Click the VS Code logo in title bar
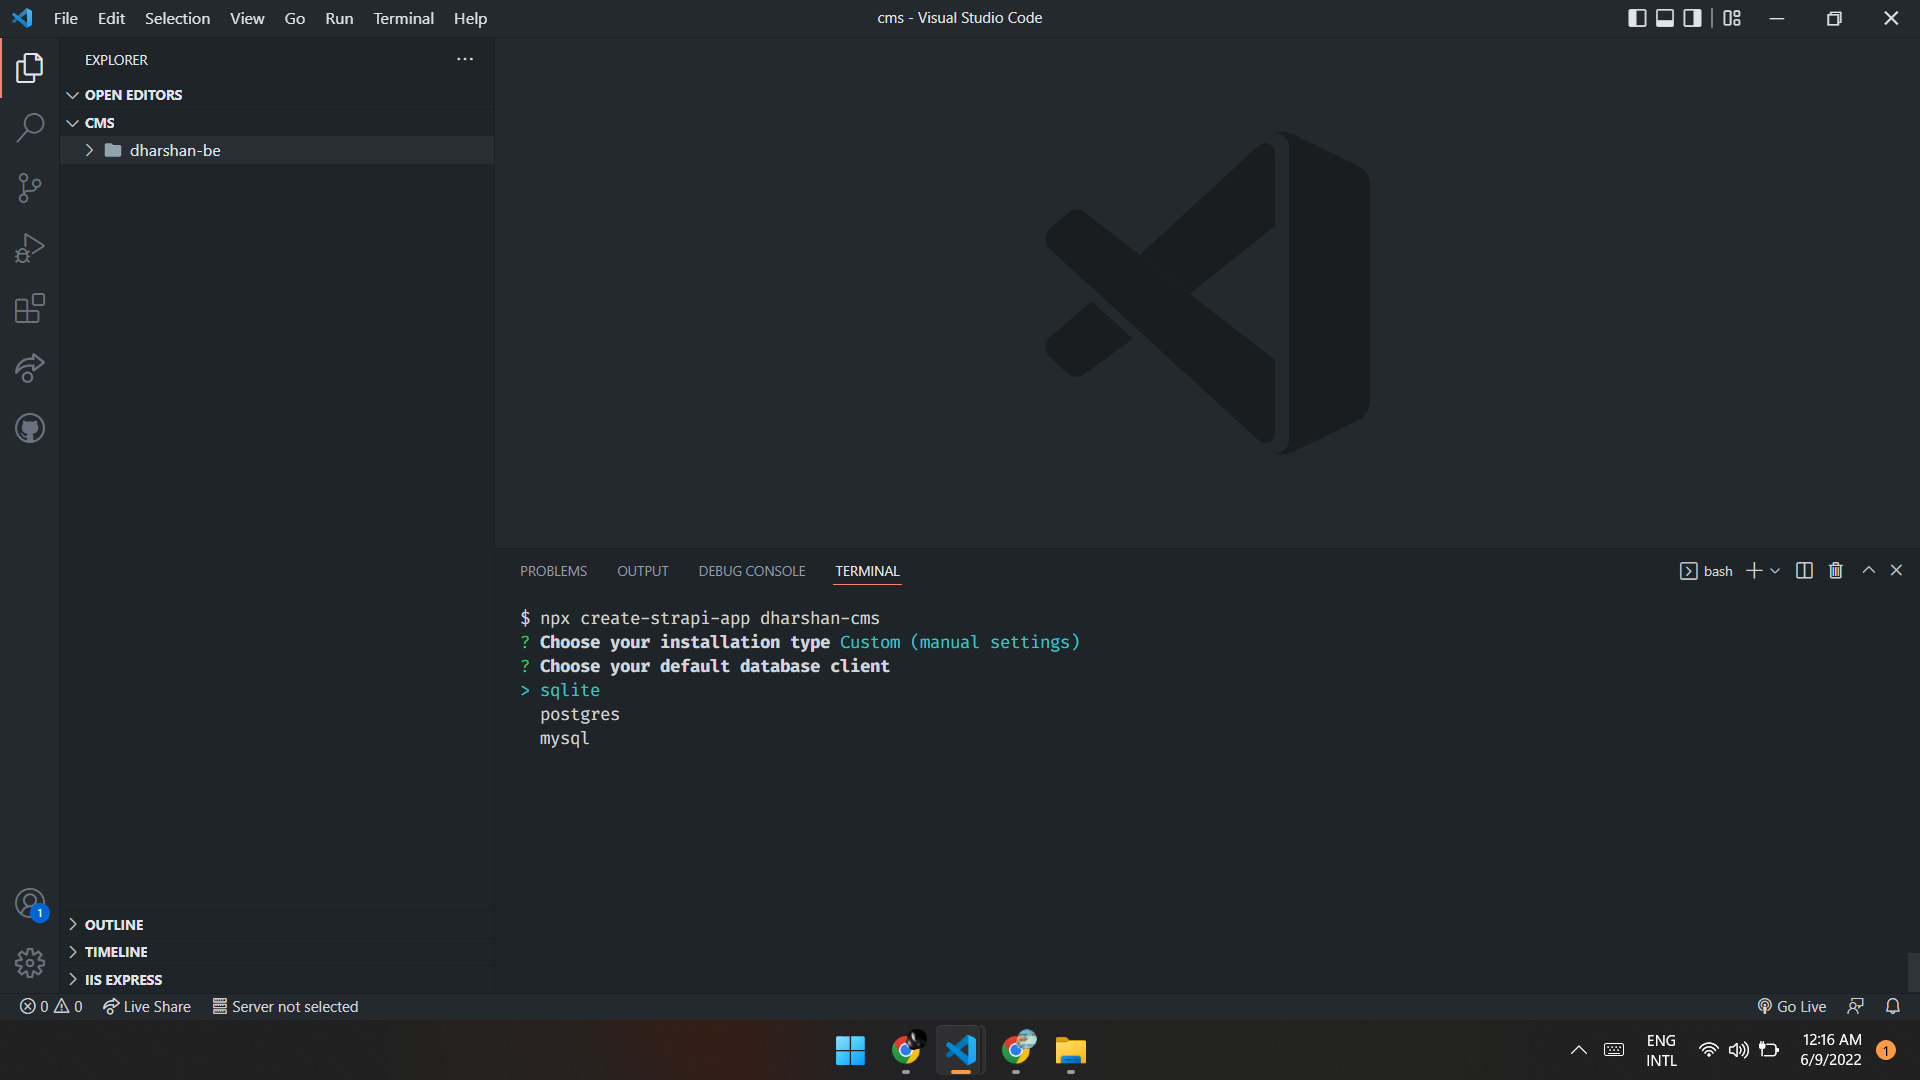This screenshot has height=1080, width=1920. point(22,18)
